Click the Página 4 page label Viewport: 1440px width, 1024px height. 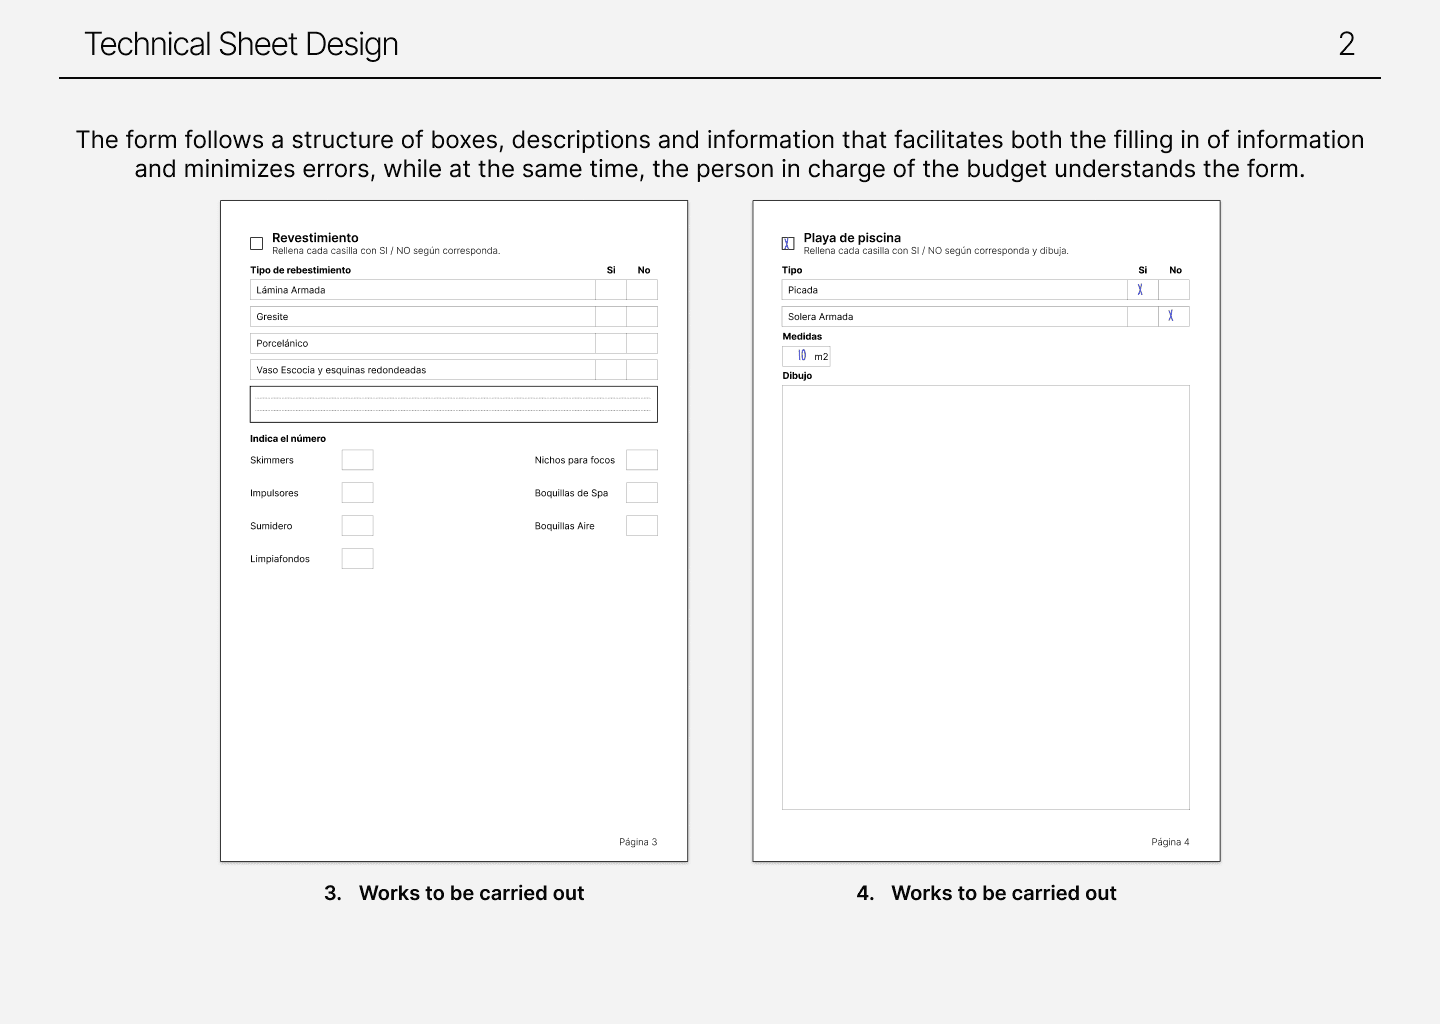(1170, 842)
